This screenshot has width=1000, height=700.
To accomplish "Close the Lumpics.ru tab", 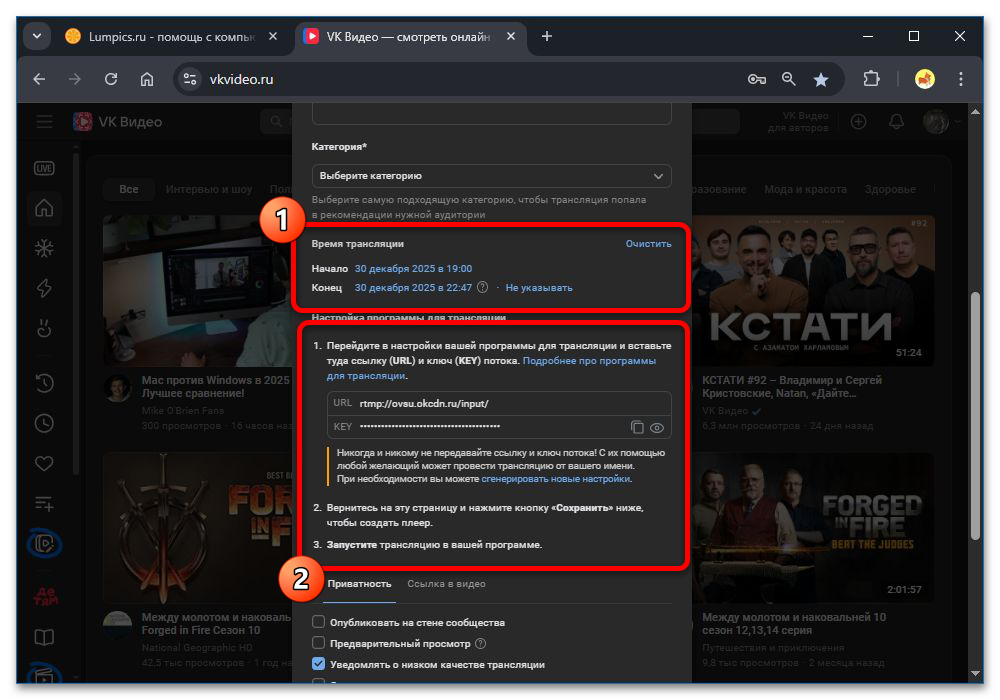I will pyautogui.click(x=273, y=36).
